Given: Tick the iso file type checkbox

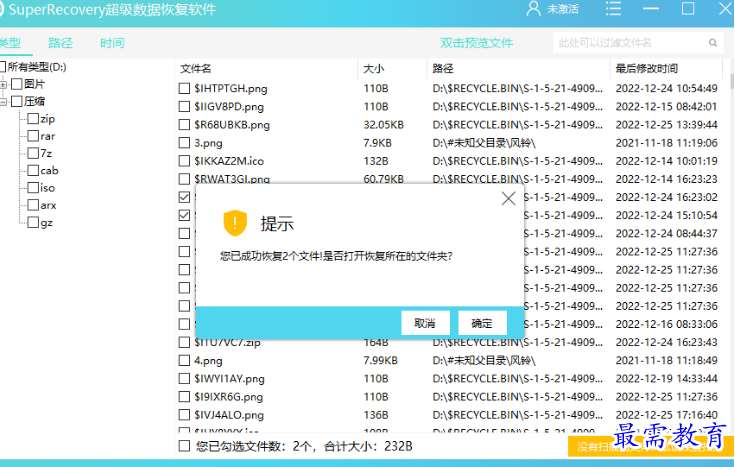Looking at the screenshot, I should pyautogui.click(x=33, y=188).
